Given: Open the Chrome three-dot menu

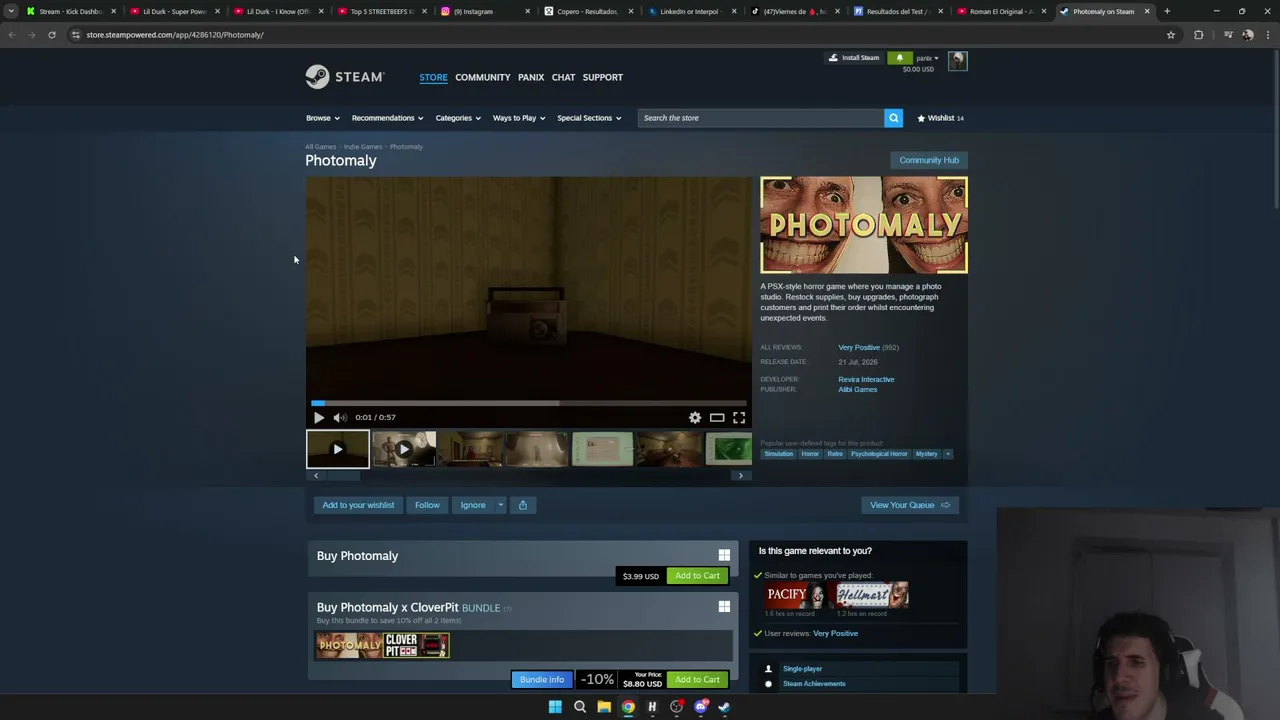Looking at the screenshot, I should click(1268, 35).
